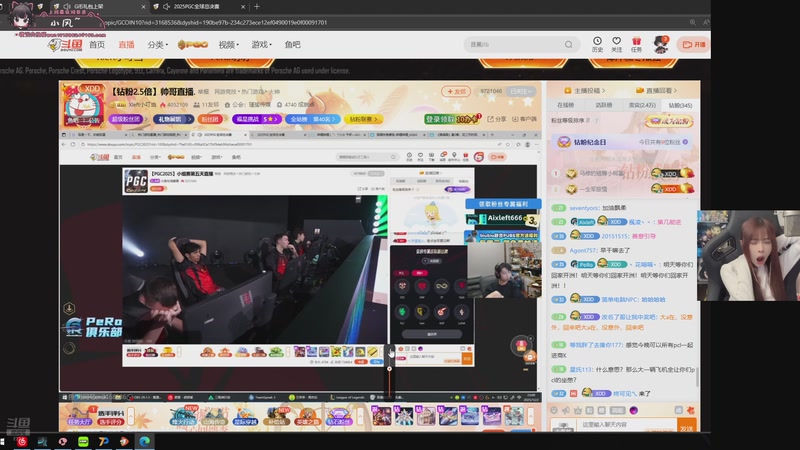800x450 pixels.
Task: Close the floating red packet widget
Action: [x=530, y=338]
